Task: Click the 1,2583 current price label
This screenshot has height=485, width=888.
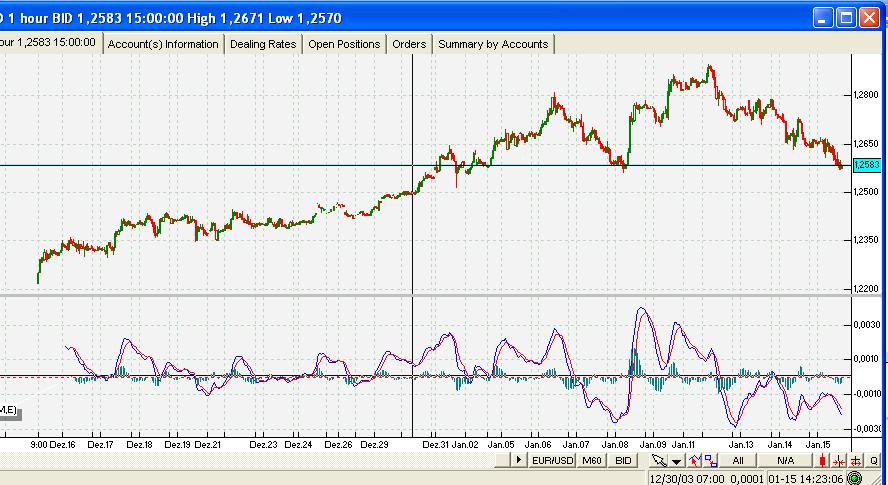Action: [x=867, y=165]
